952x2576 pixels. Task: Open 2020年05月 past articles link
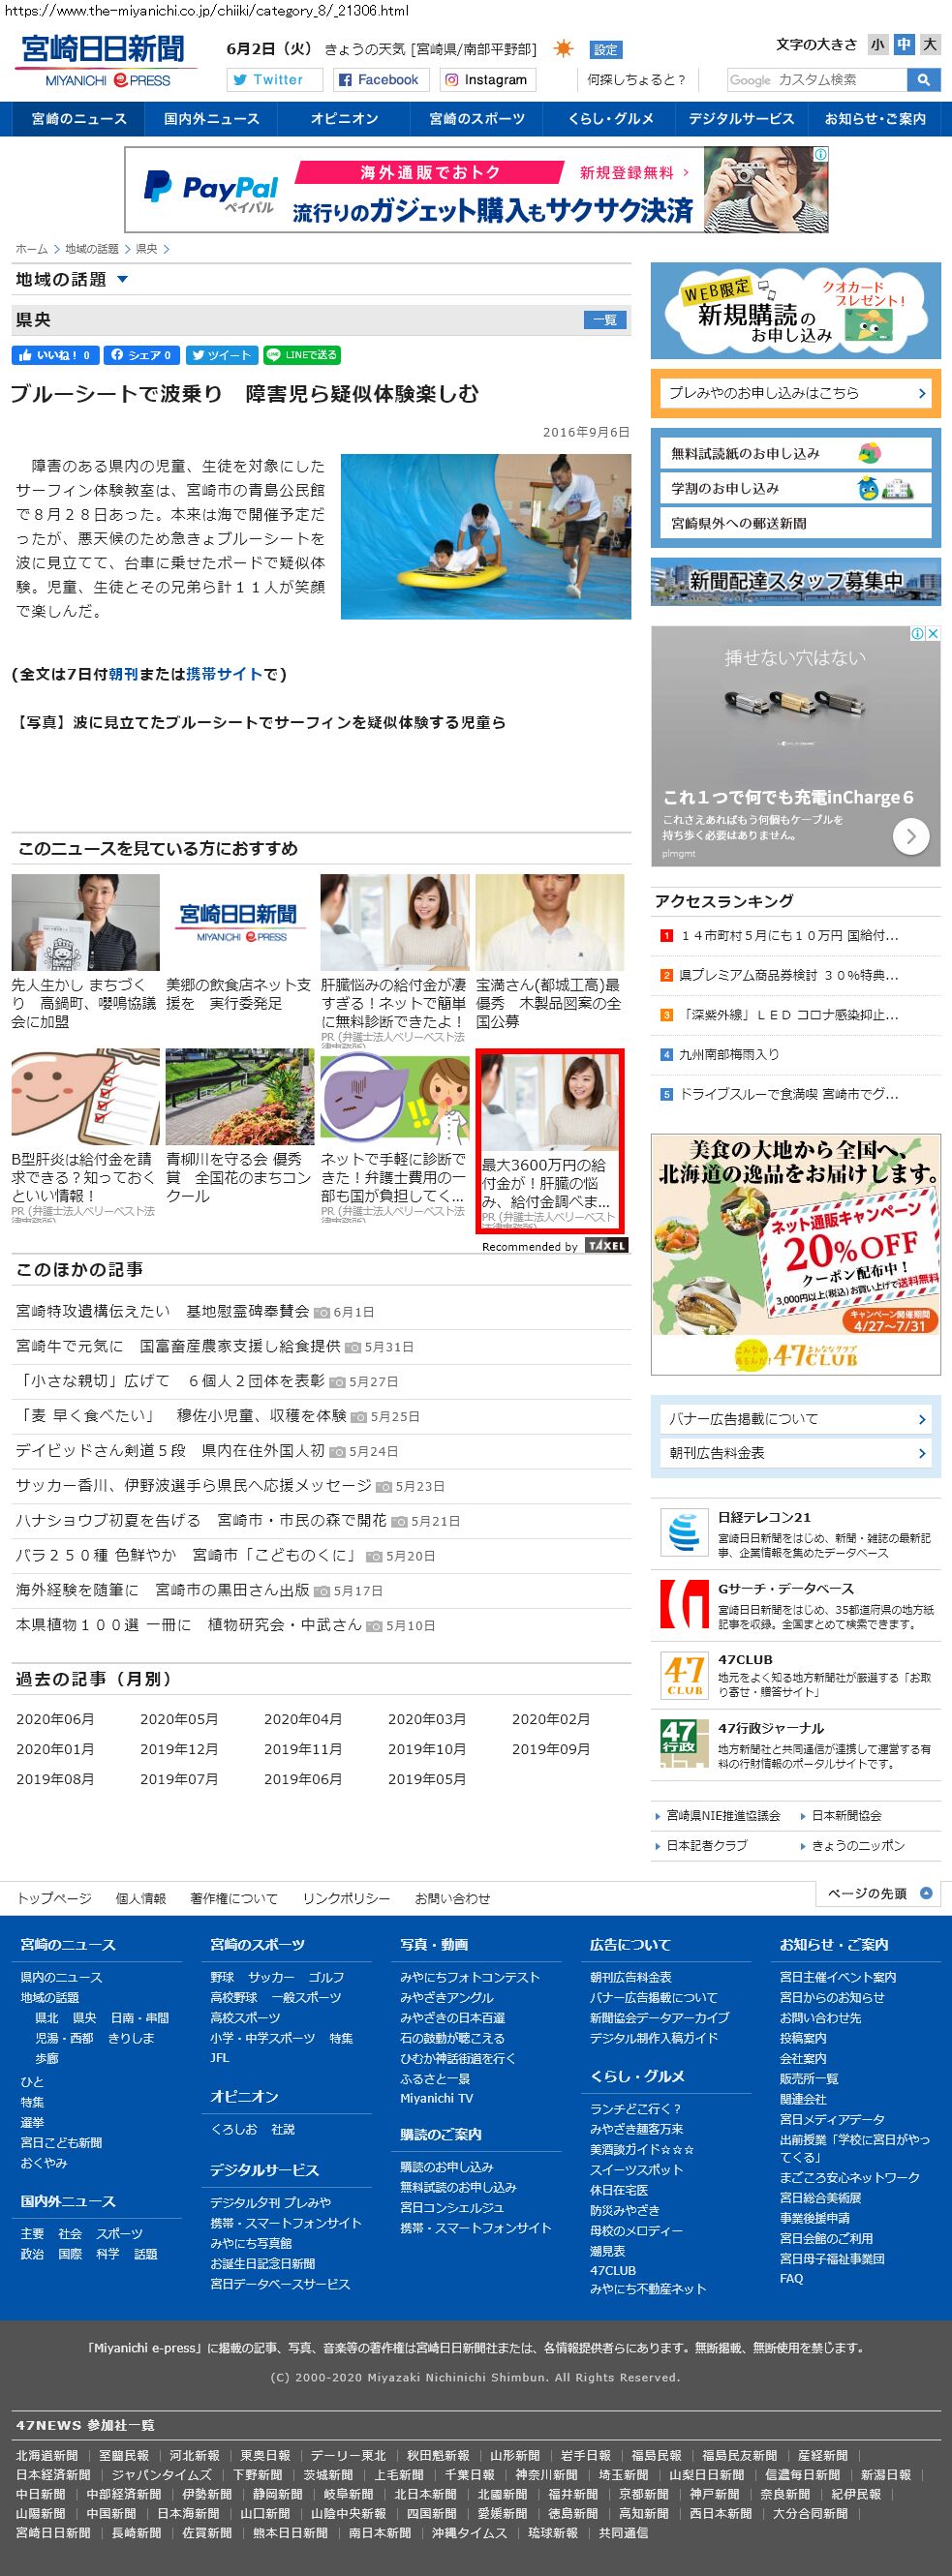[x=178, y=1719]
